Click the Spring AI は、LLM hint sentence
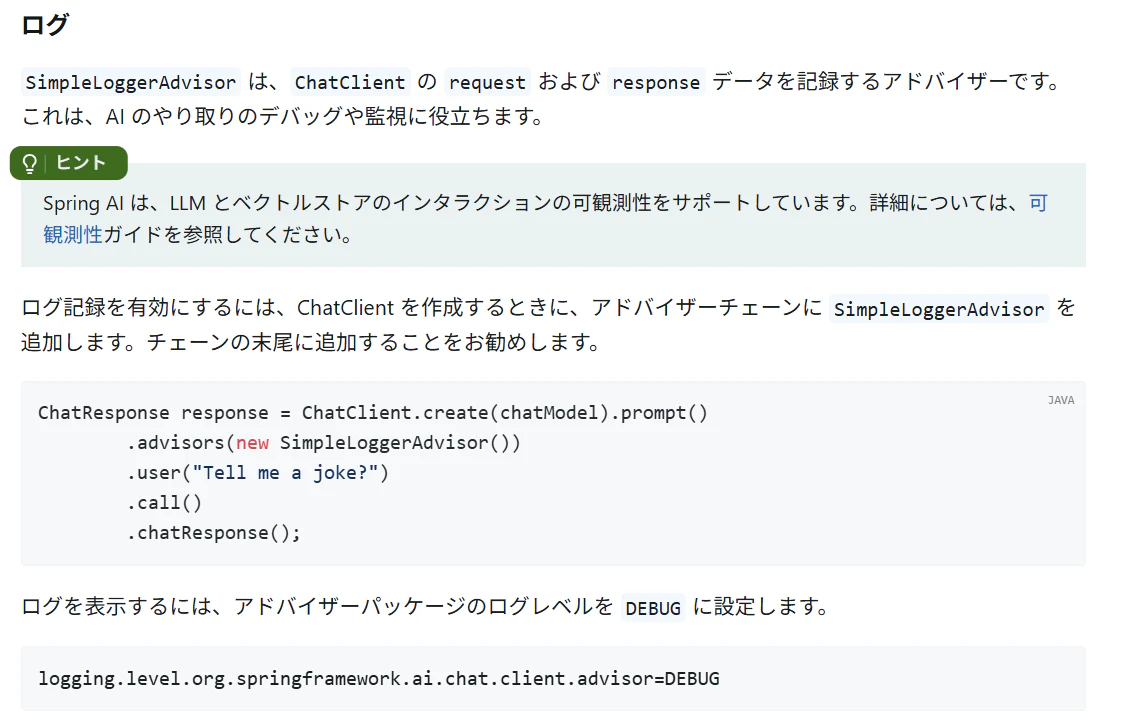The image size is (1122, 722). click(545, 218)
